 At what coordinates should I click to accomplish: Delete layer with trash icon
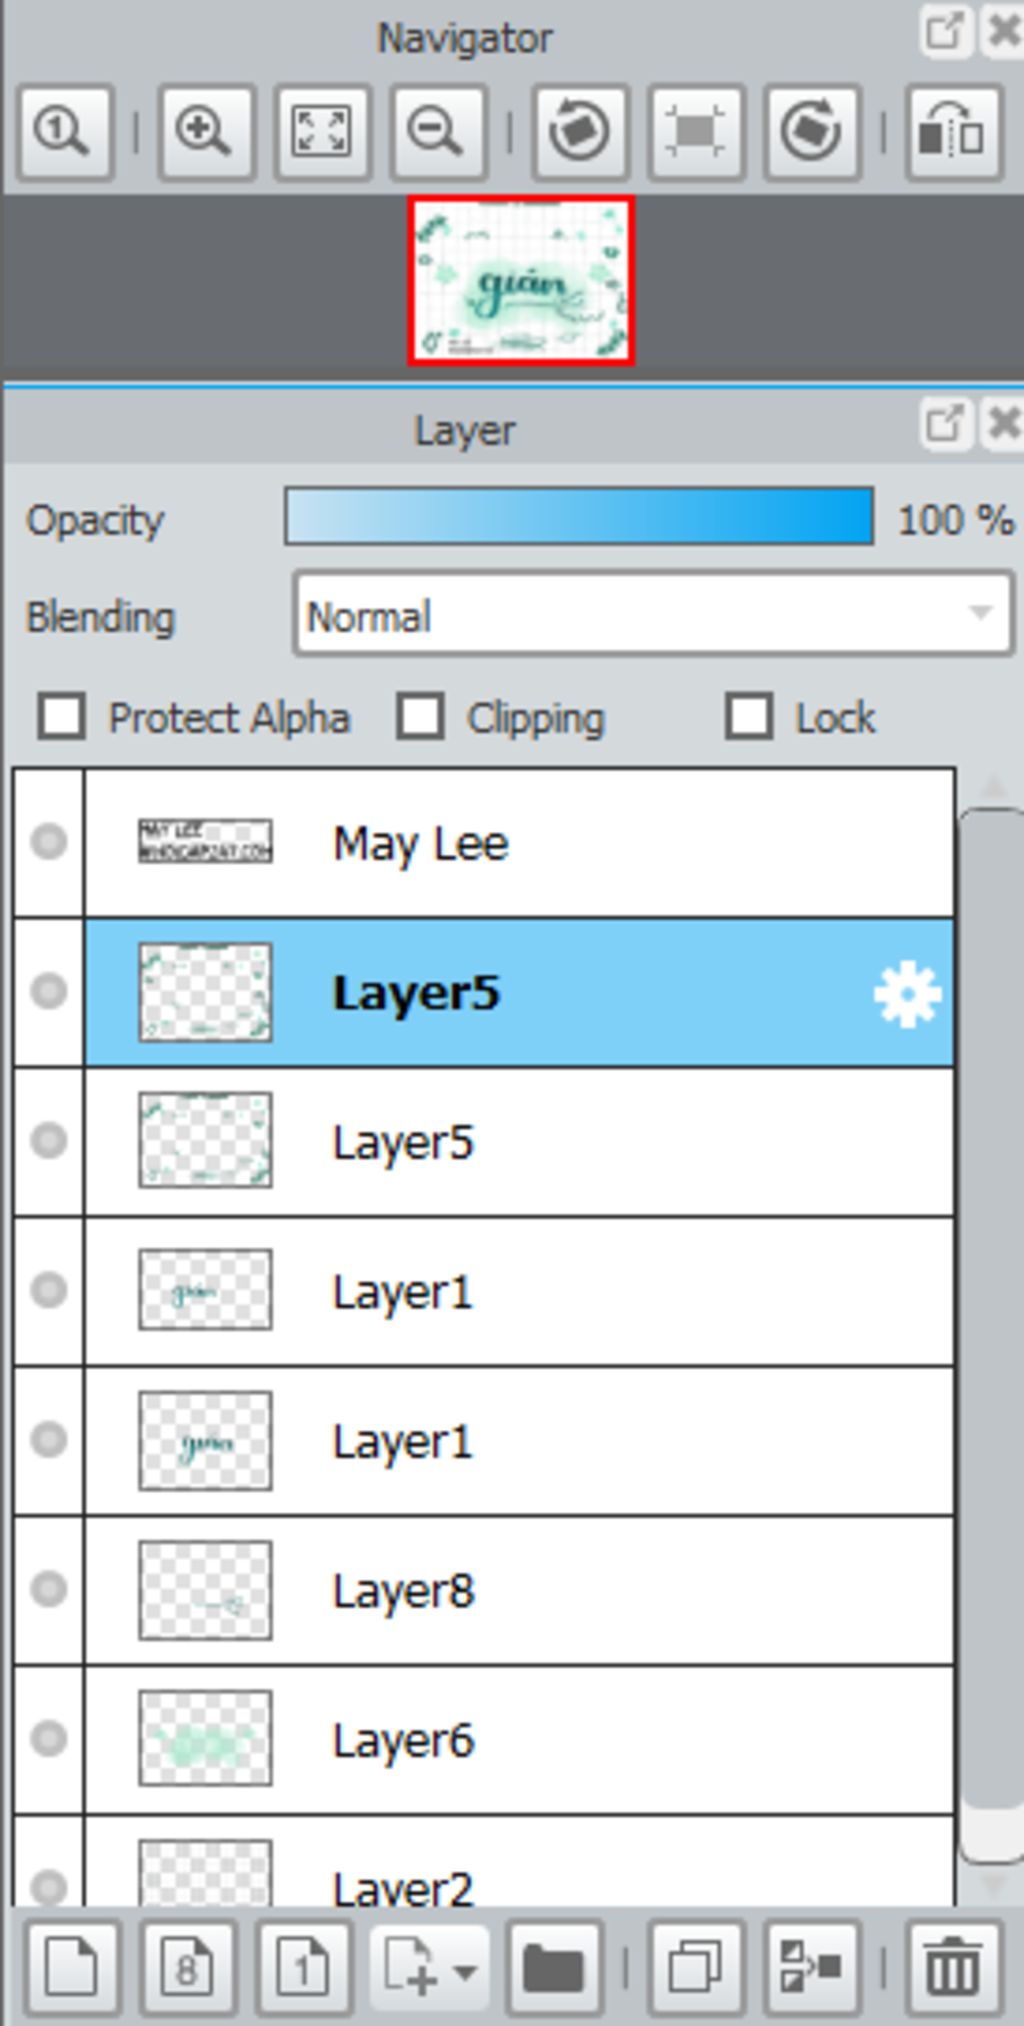pos(952,1968)
